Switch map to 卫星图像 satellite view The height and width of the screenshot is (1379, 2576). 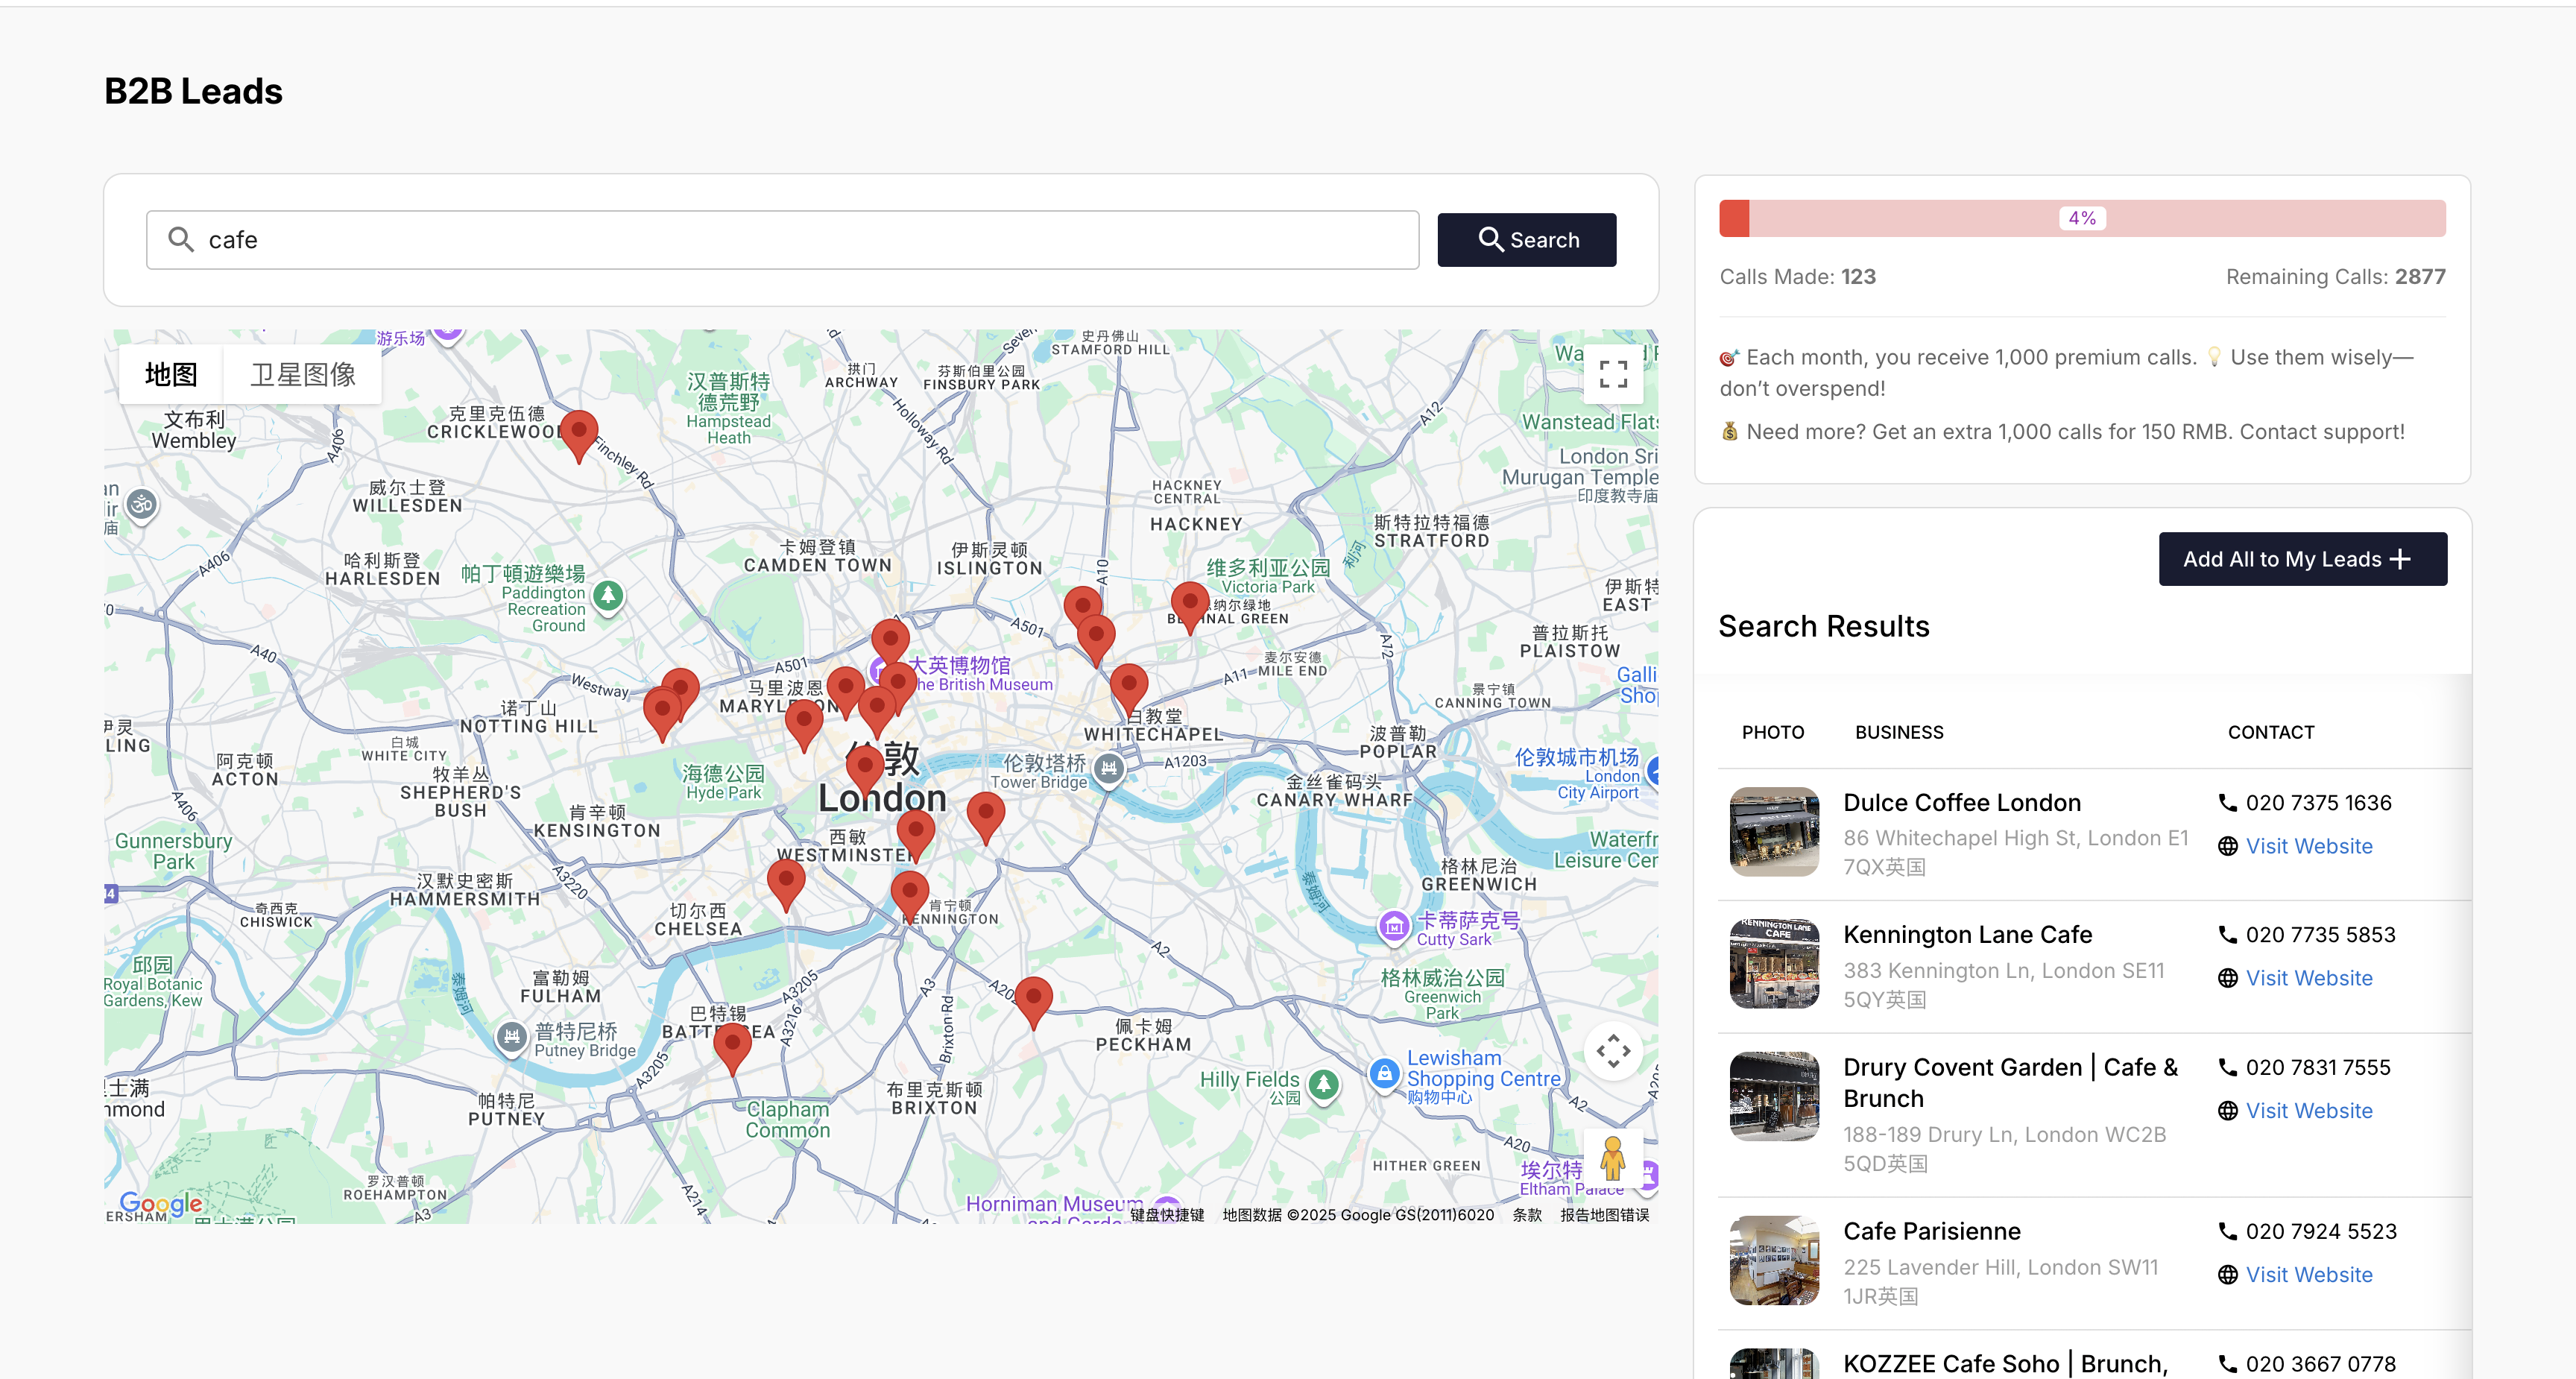[x=302, y=375]
